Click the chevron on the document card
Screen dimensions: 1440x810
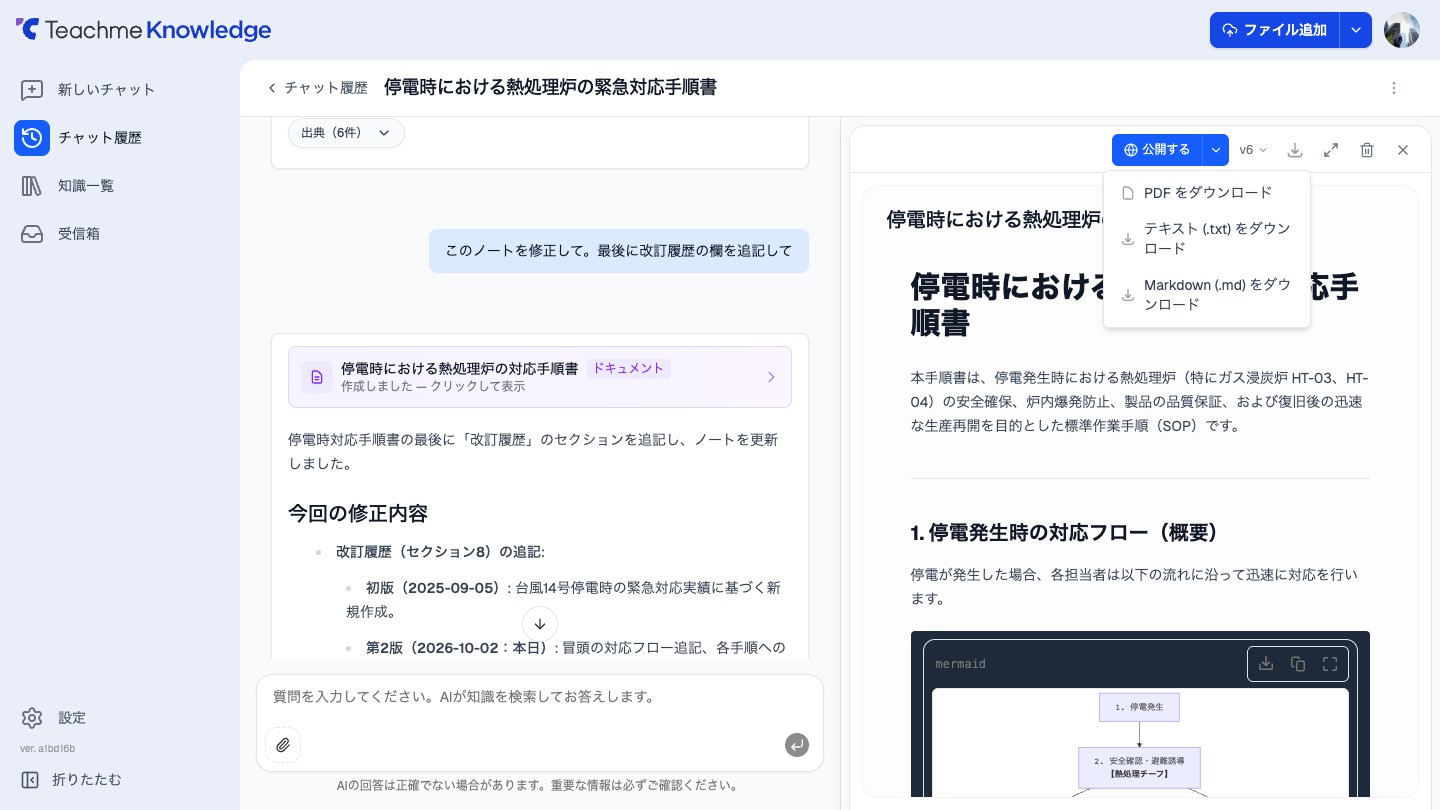[771, 377]
